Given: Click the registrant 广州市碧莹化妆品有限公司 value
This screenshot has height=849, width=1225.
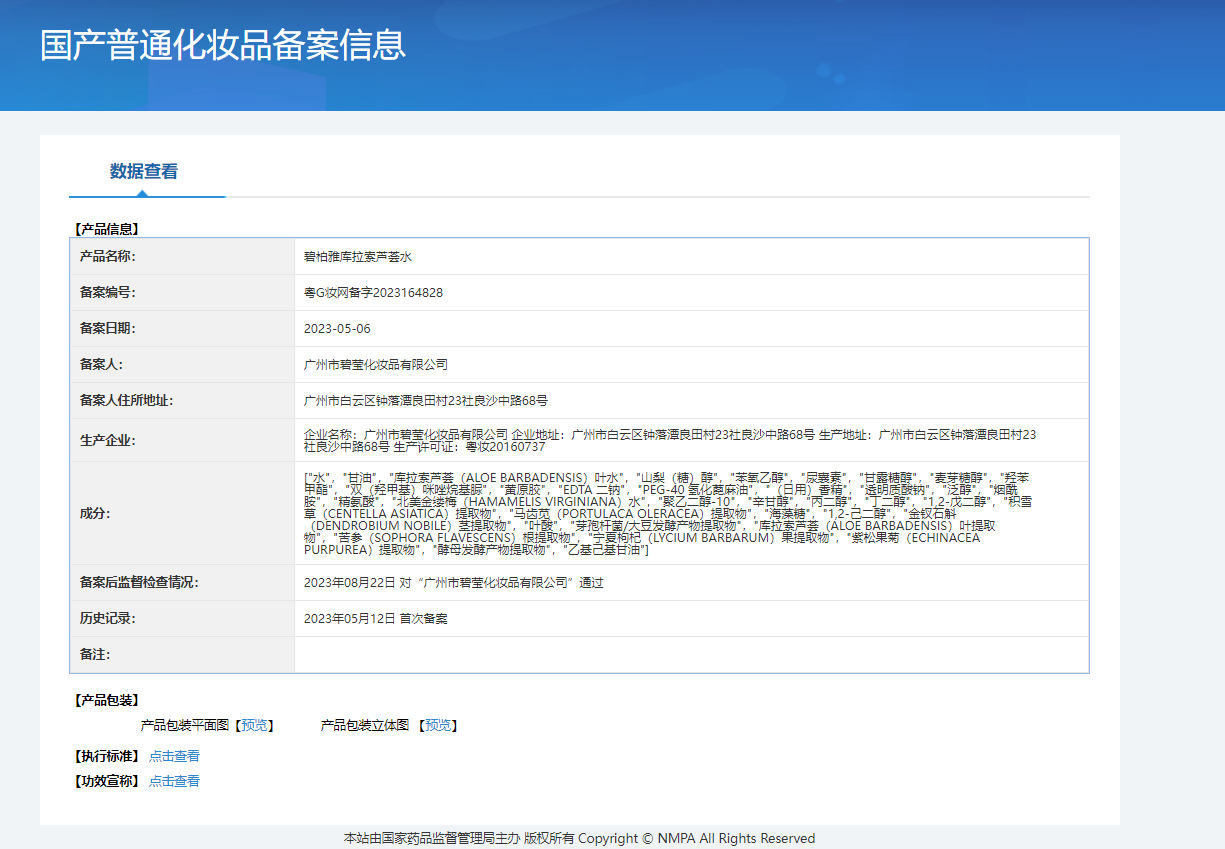Looking at the screenshot, I should 375,365.
